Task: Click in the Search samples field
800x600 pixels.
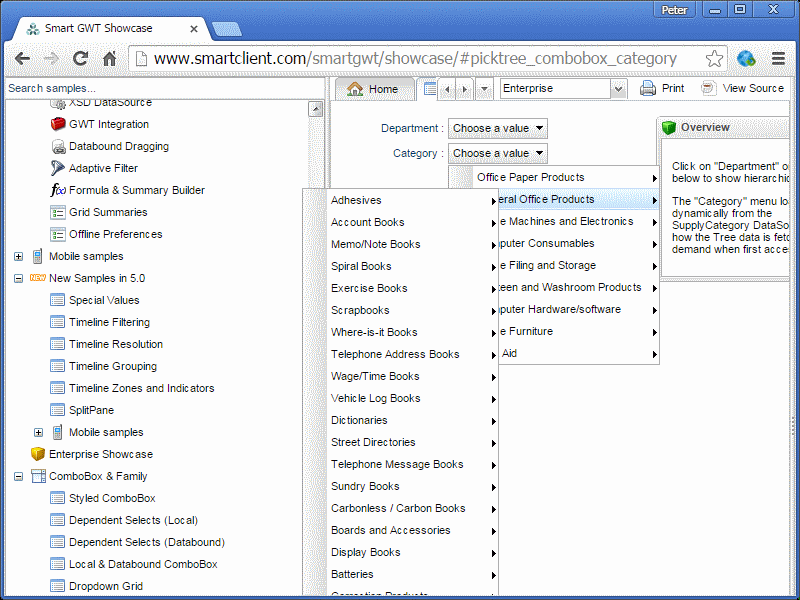Action: click(x=150, y=88)
